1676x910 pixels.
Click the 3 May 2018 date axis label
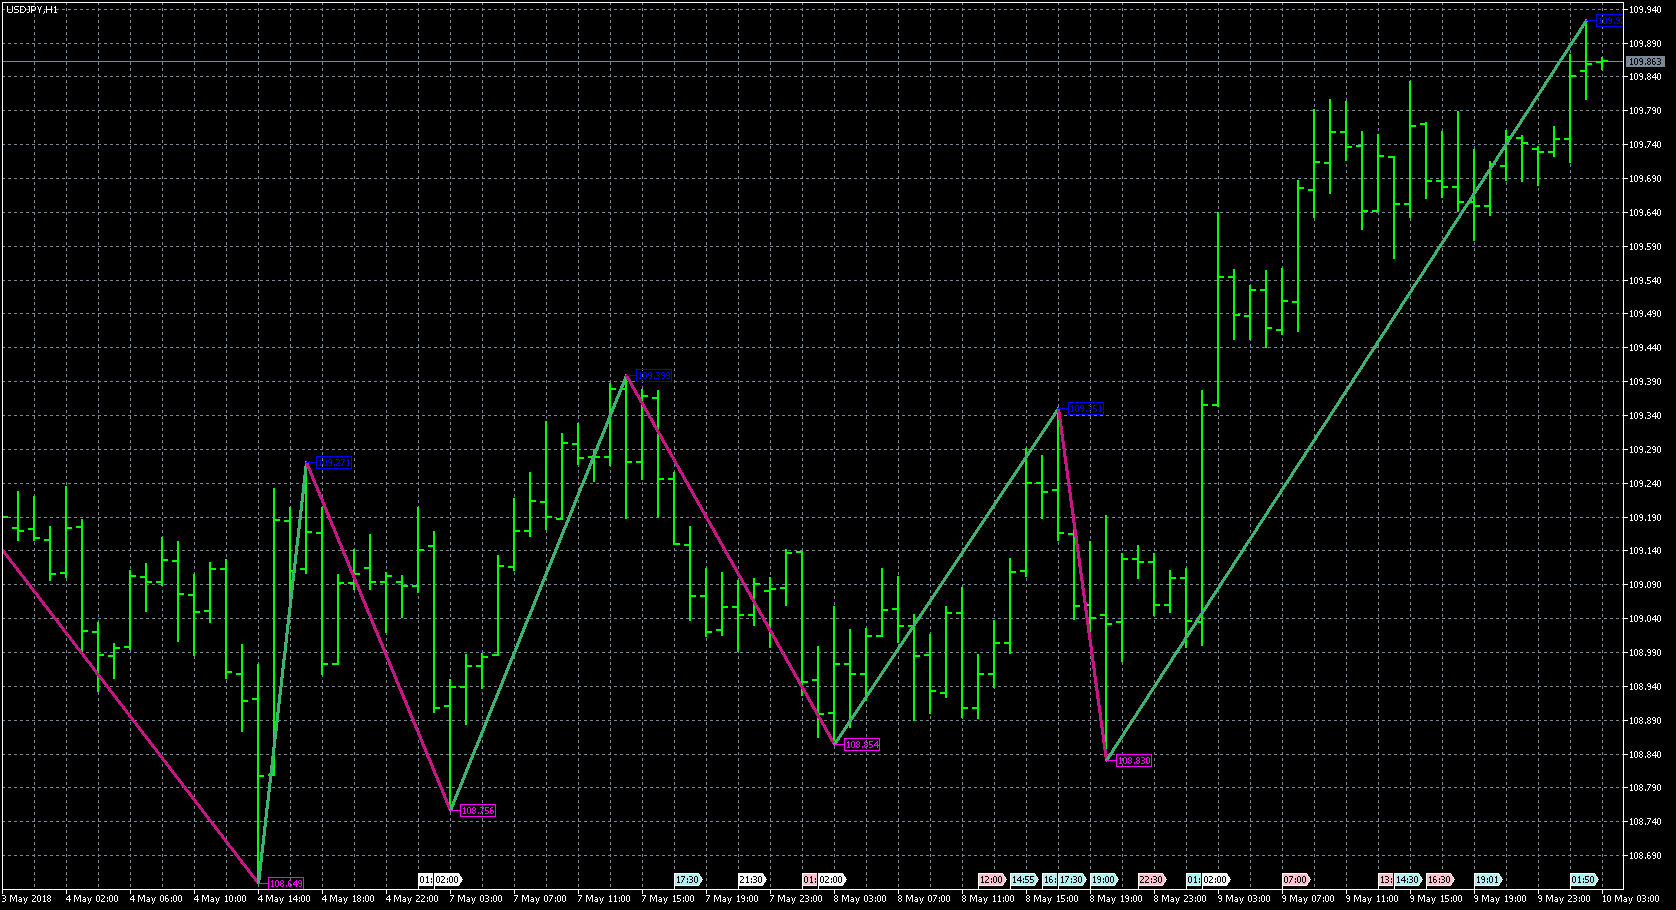tap(28, 899)
